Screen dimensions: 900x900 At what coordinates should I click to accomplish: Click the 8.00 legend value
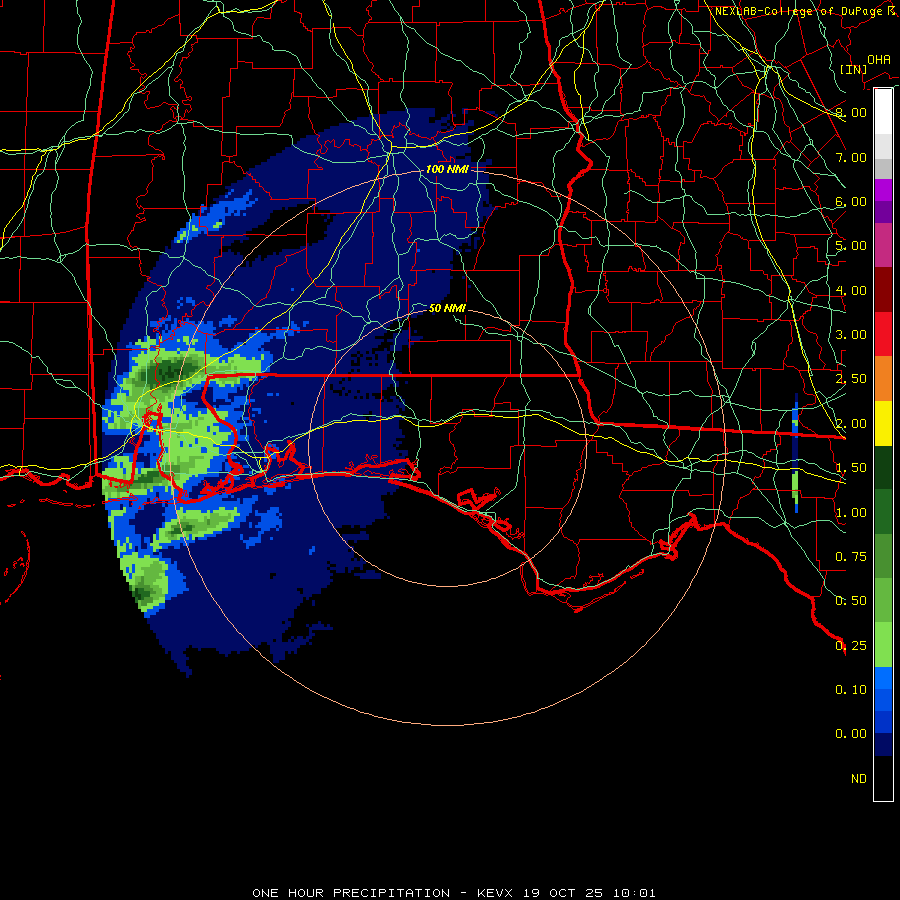(851, 112)
